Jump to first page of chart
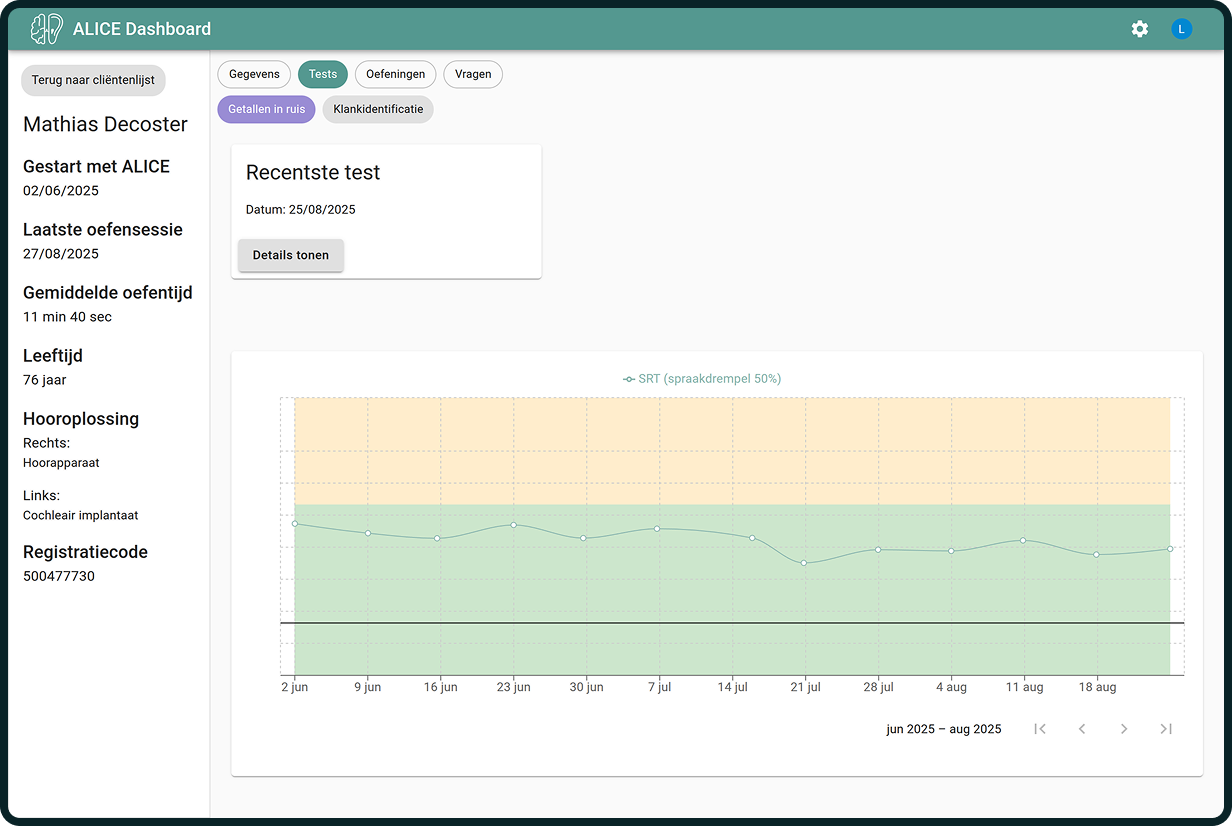 click(1040, 729)
